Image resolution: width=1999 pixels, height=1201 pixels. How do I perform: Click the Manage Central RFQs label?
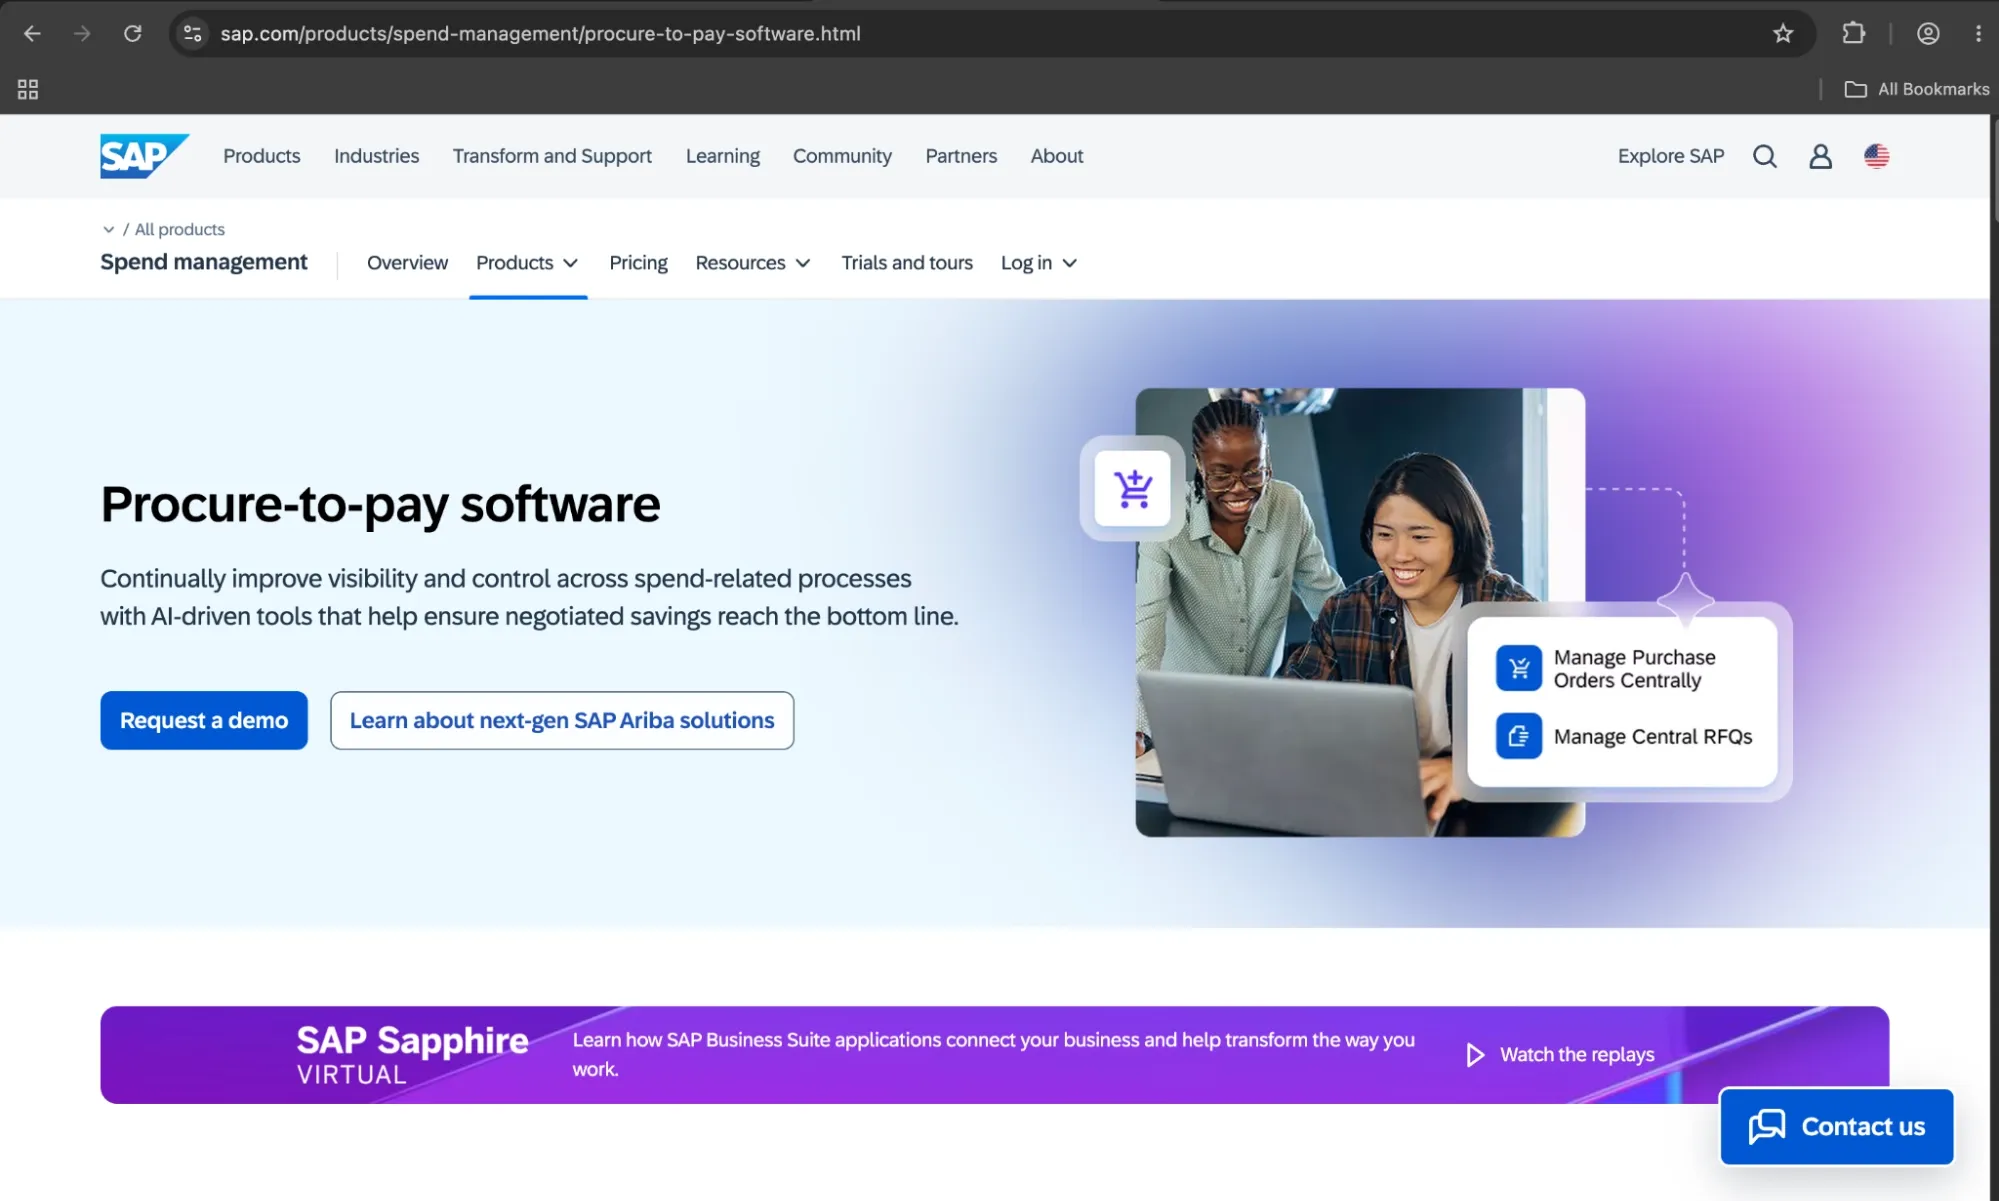point(1653,737)
